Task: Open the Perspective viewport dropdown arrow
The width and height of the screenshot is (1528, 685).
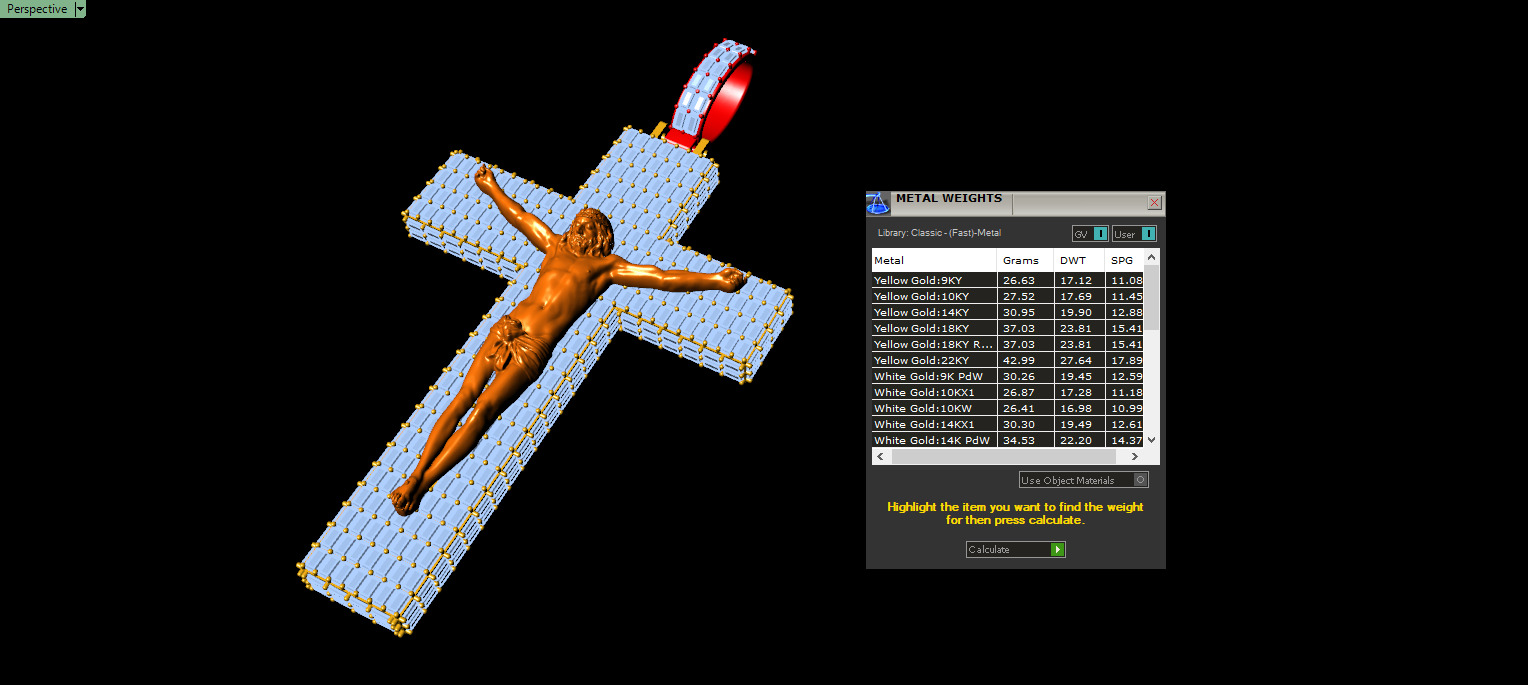Action: coord(80,9)
